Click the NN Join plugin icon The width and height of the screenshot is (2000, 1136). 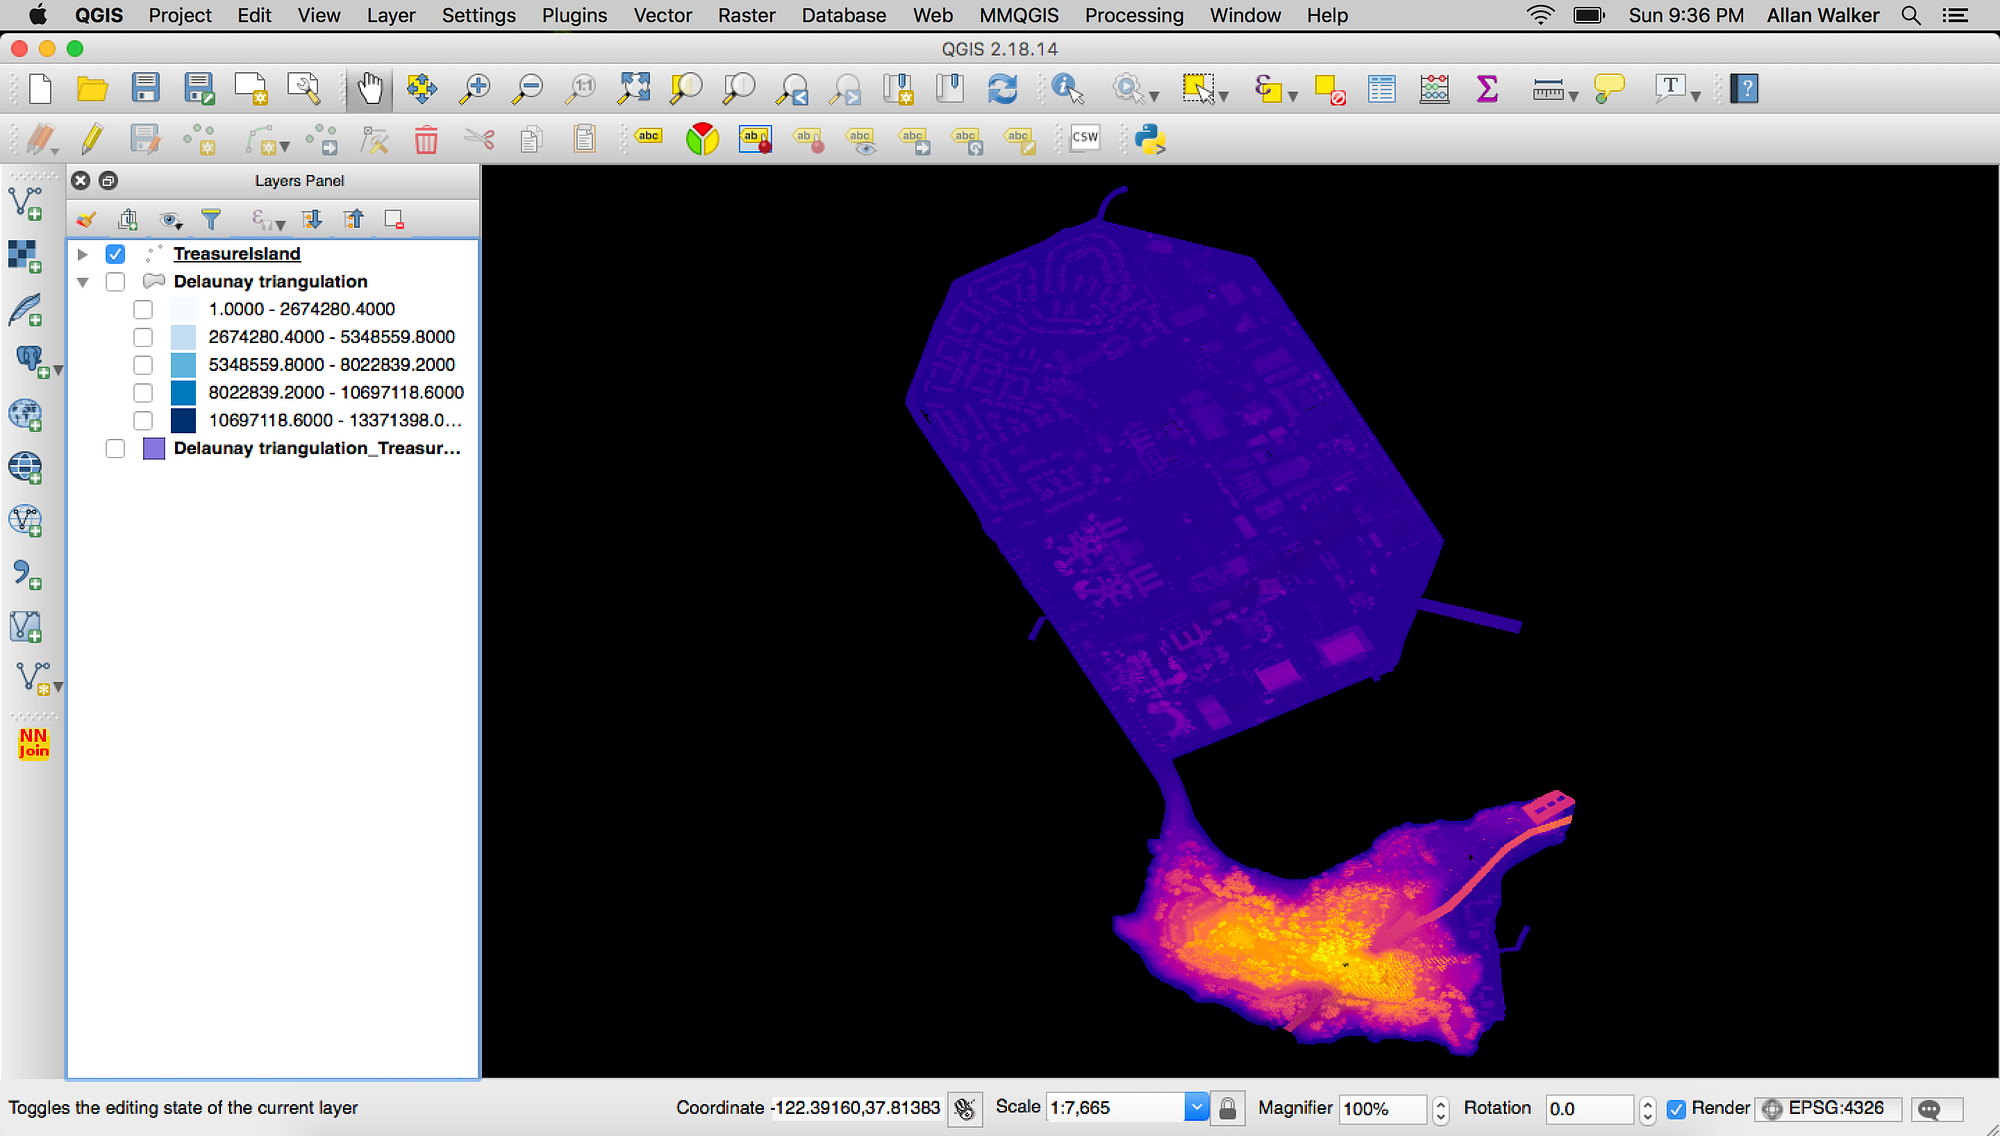33,743
